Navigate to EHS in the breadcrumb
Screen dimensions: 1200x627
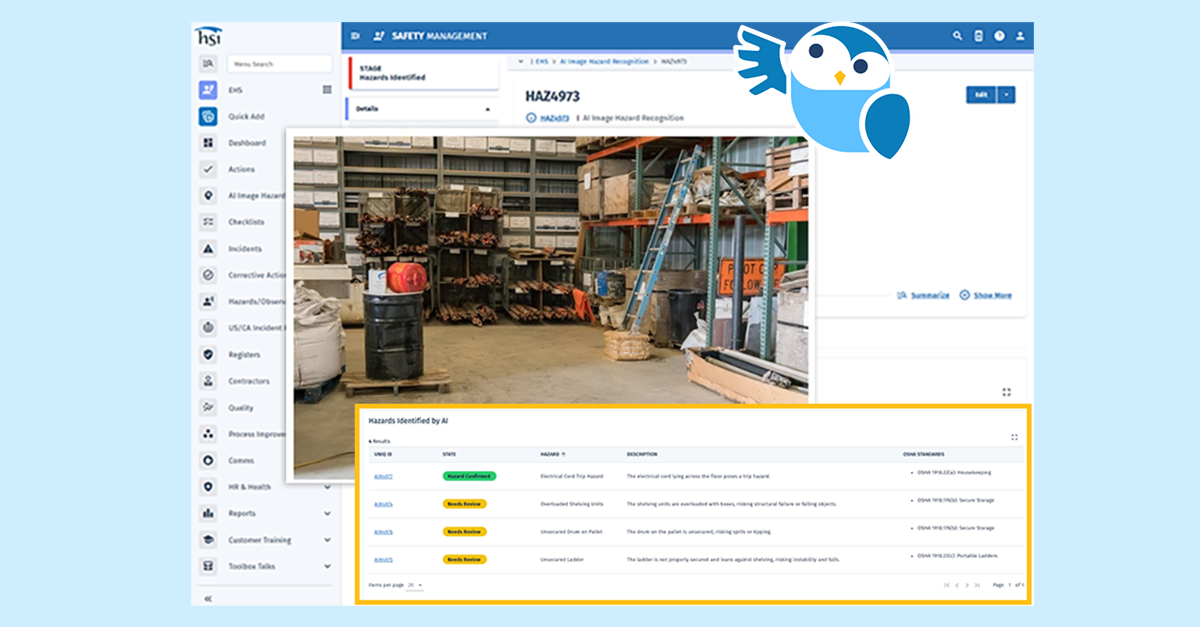pyautogui.click(x=541, y=59)
